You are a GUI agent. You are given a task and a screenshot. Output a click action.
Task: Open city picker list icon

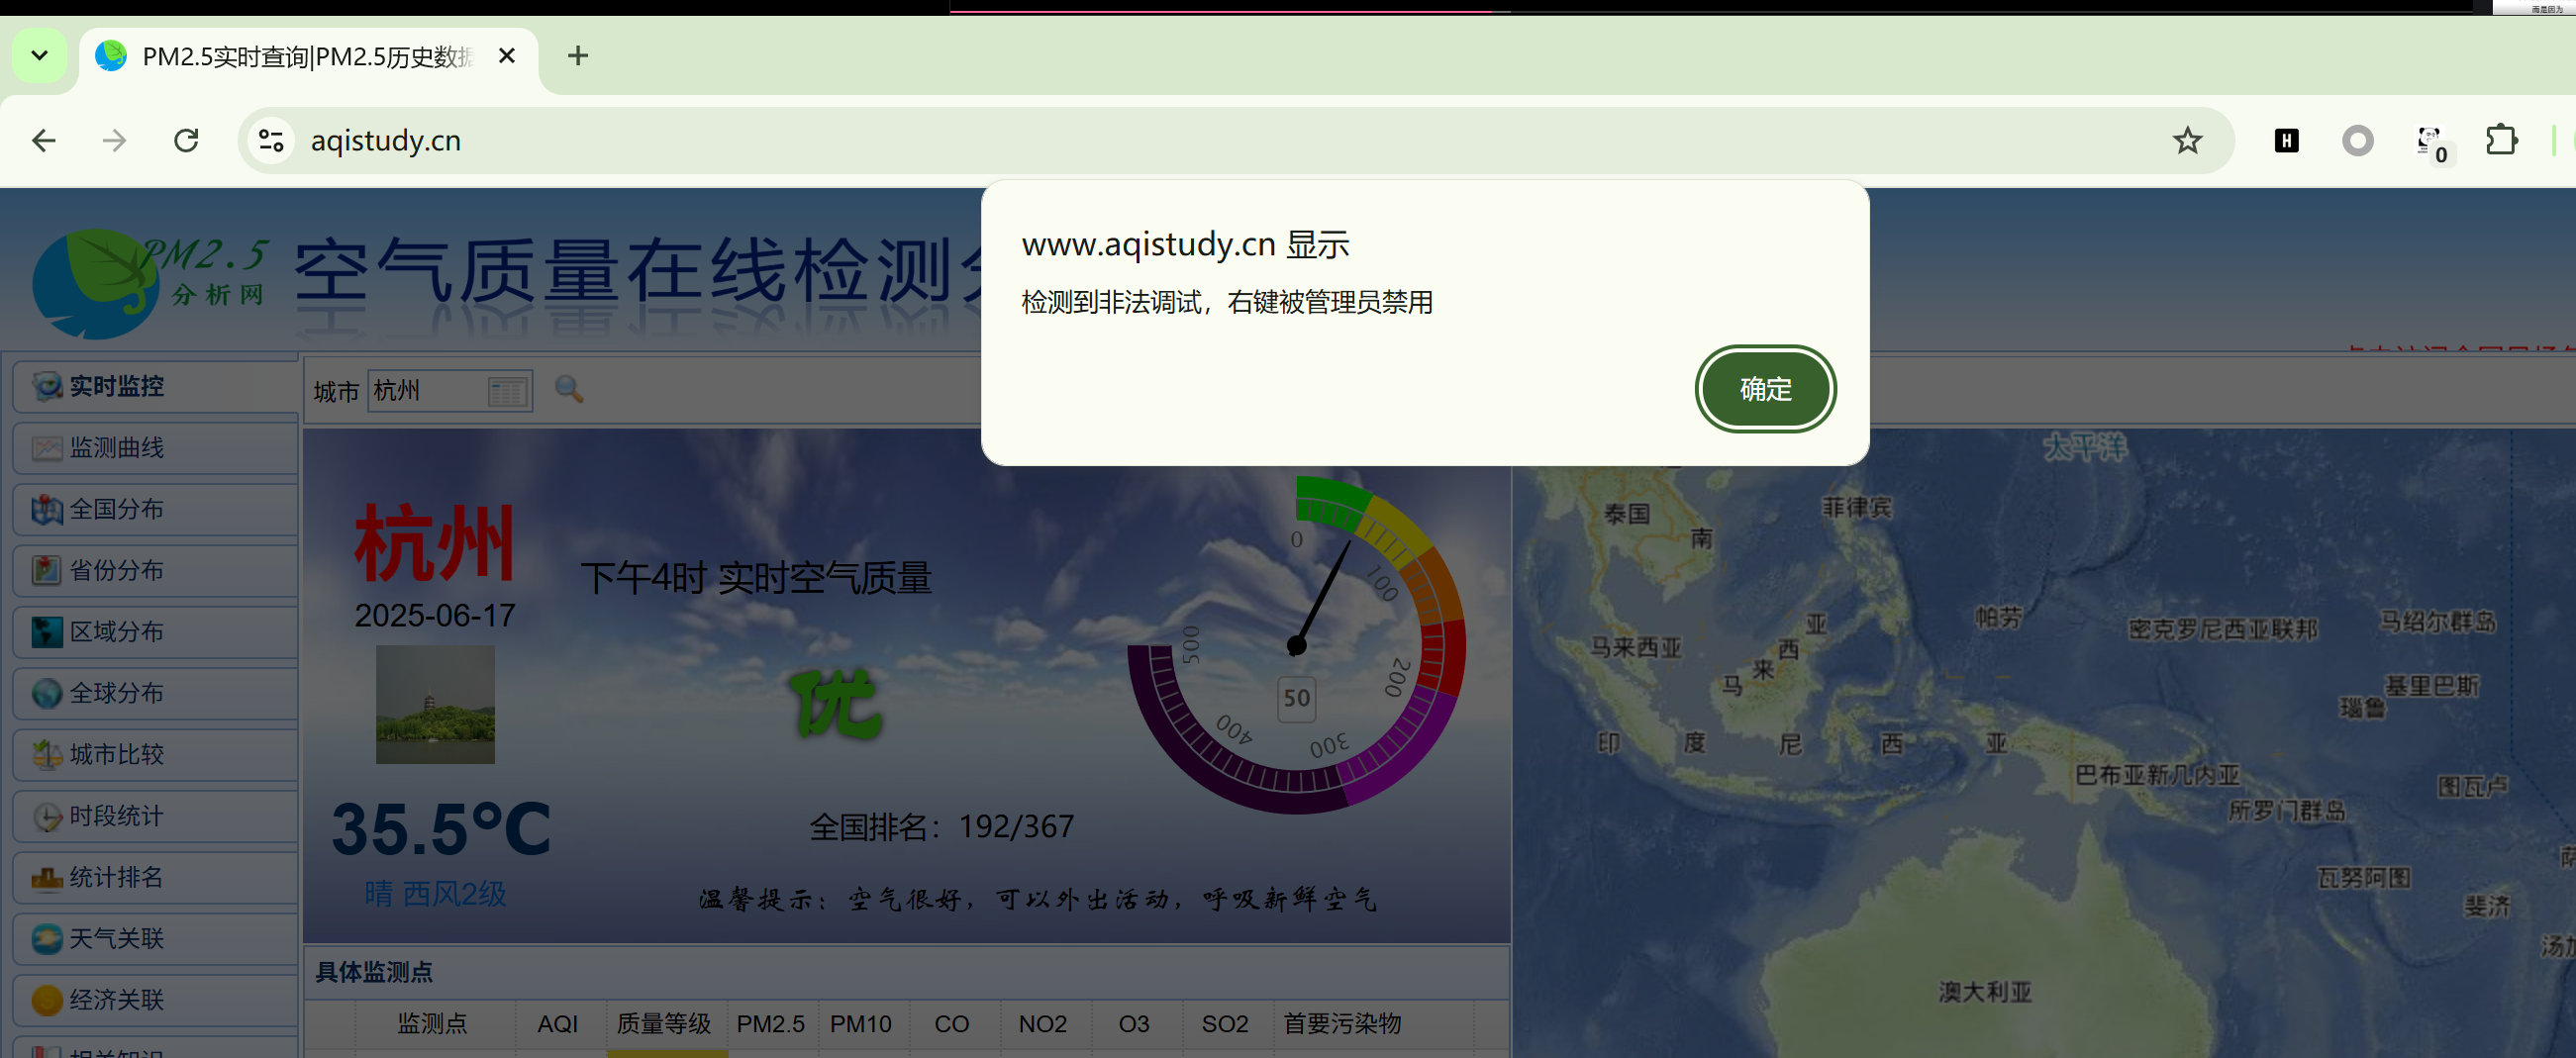(x=507, y=391)
